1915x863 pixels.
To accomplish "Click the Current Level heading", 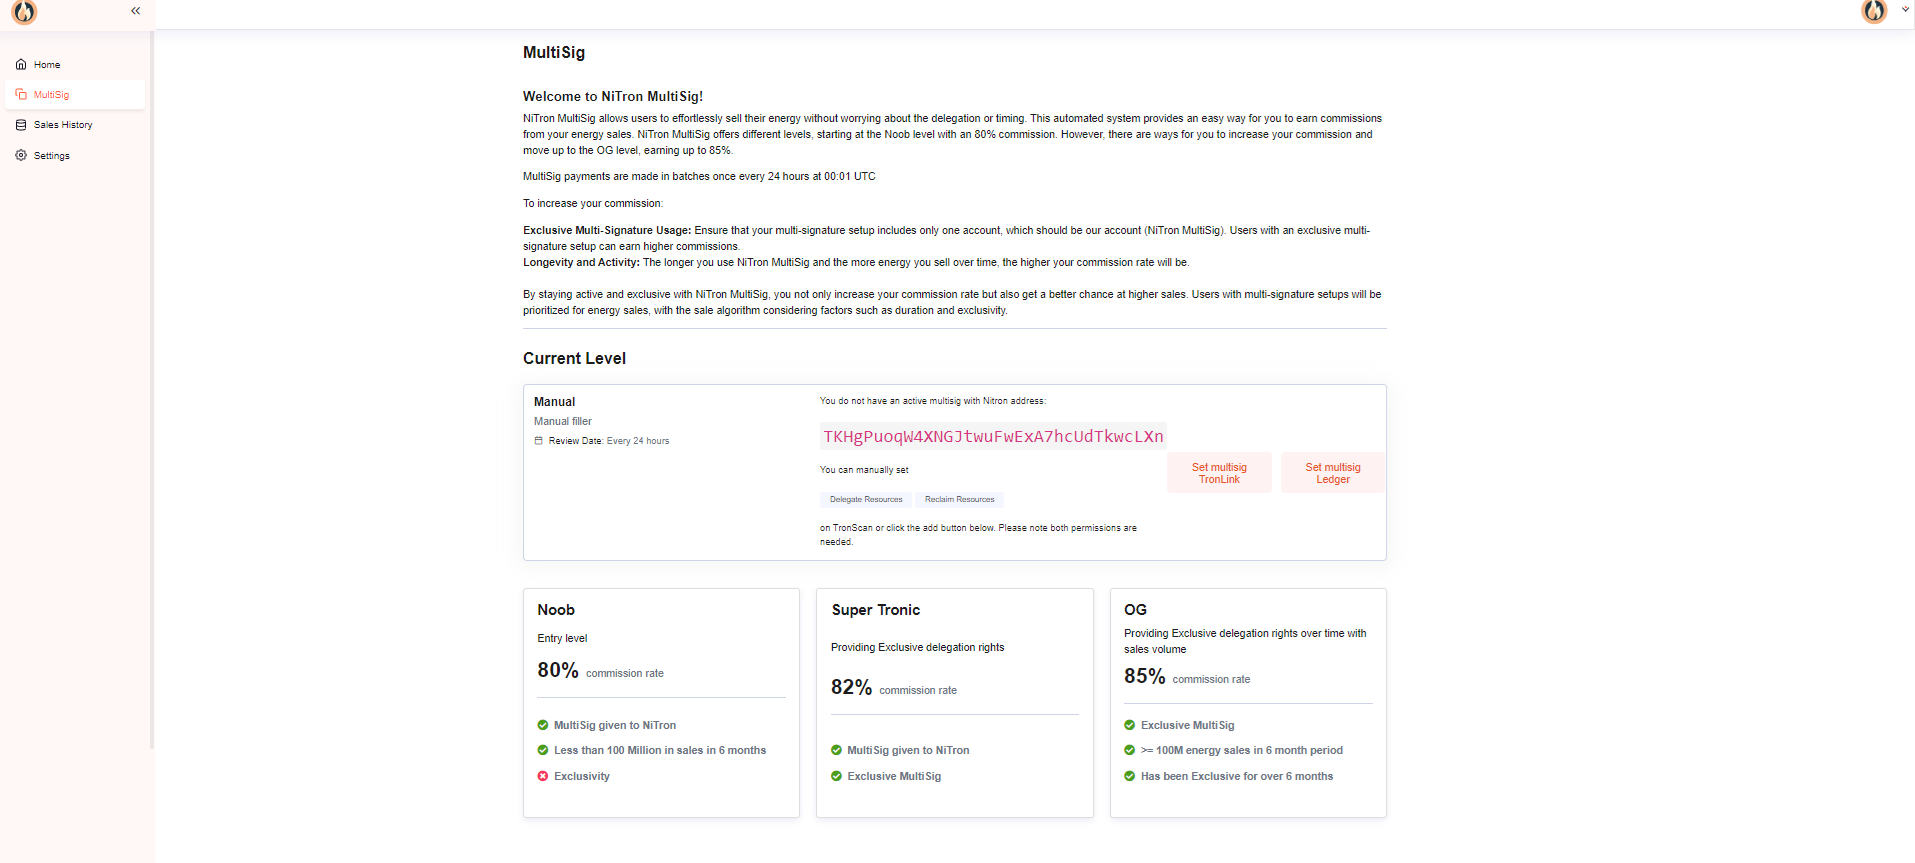I will (574, 358).
